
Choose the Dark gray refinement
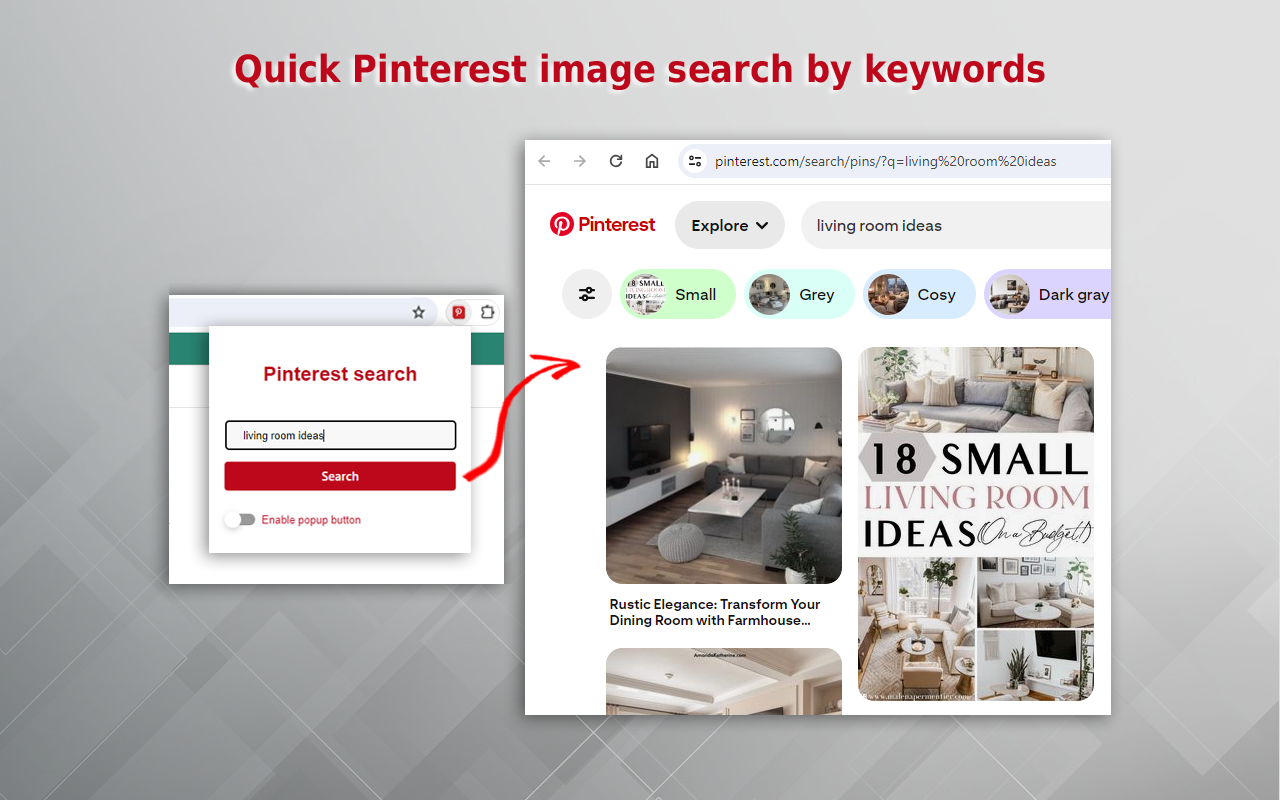tap(1048, 293)
